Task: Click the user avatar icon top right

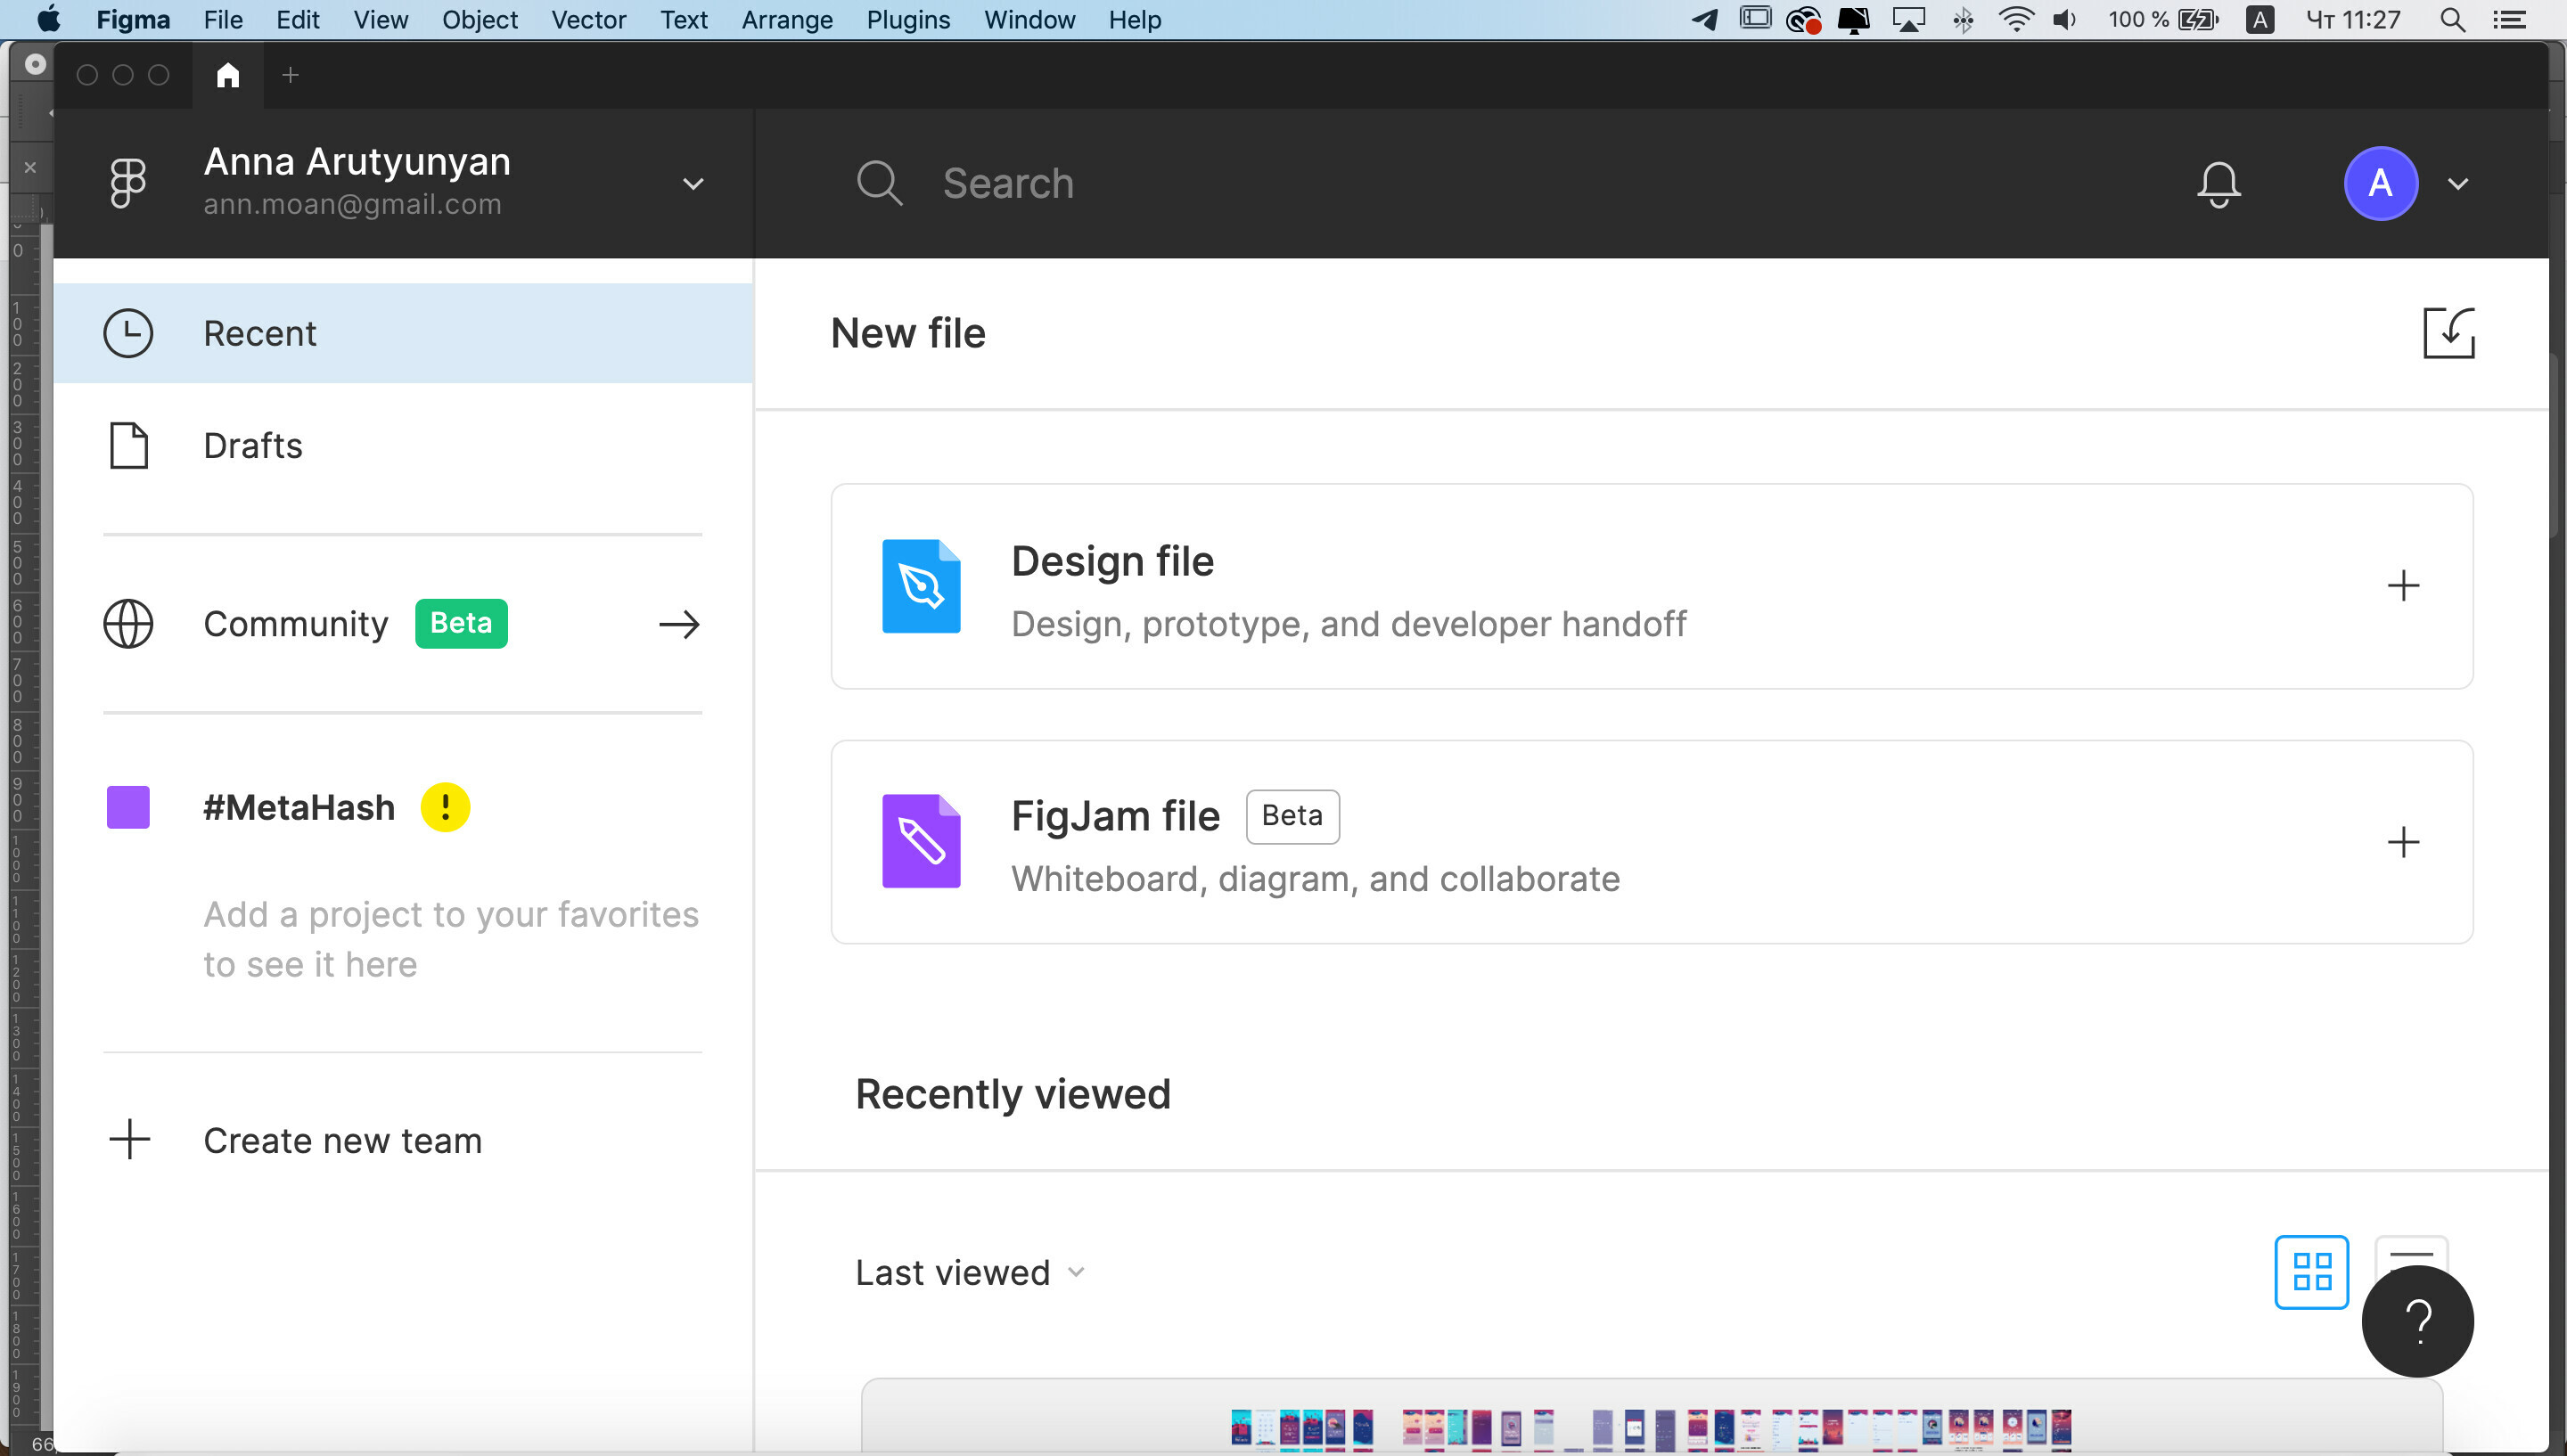Action: tap(2380, 182)
